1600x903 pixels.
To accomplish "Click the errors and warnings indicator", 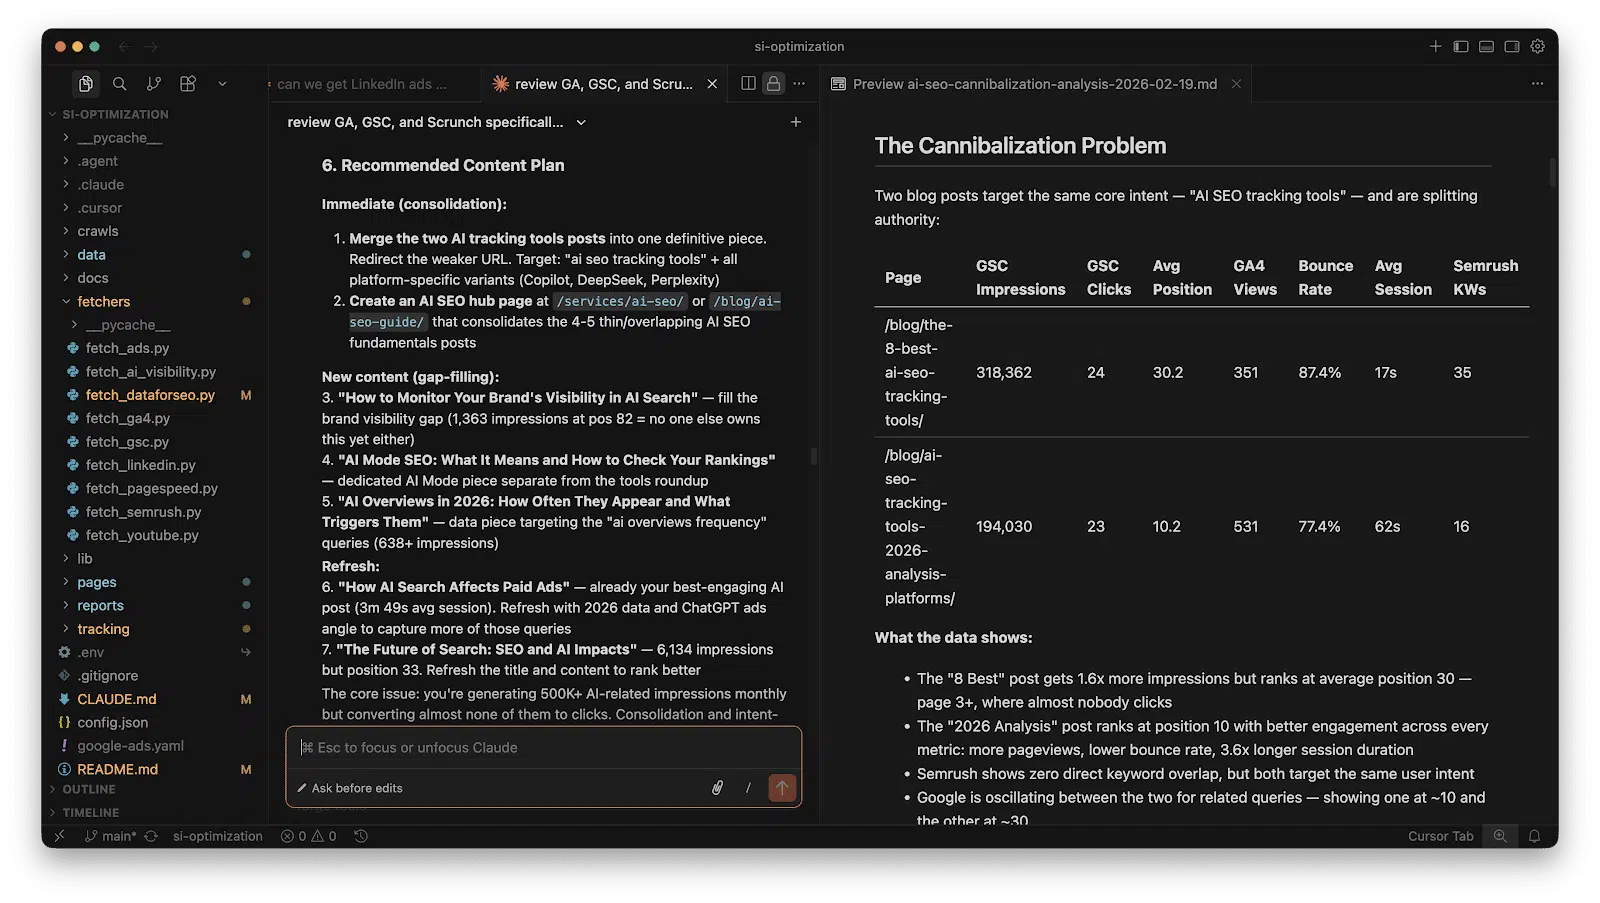I will coord(310,836).
